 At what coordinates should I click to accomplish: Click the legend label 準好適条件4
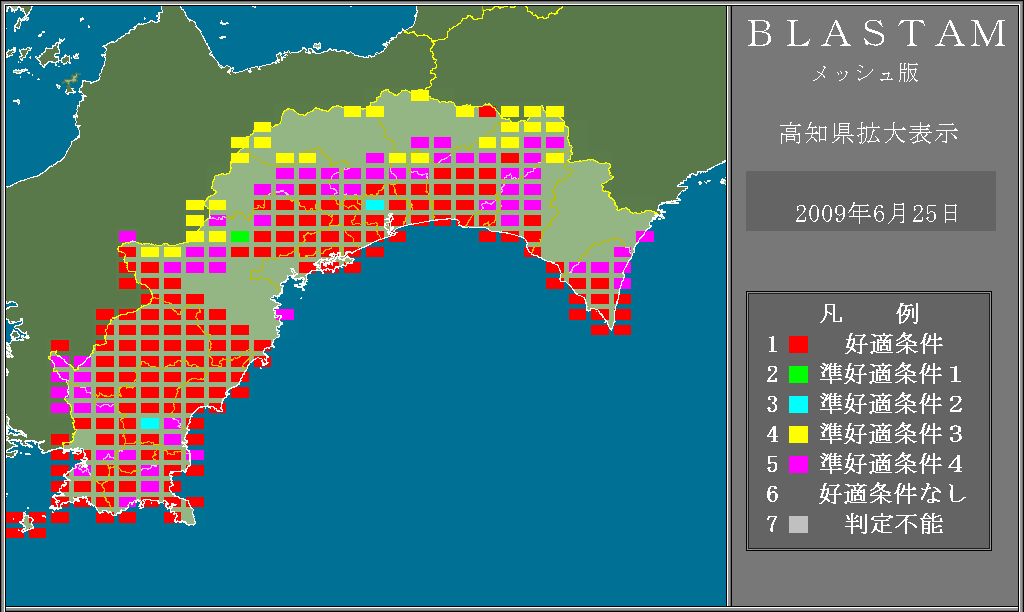coord(891,464)
